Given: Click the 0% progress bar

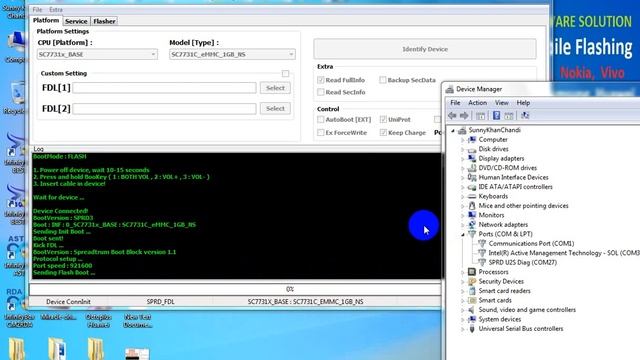Looking at the screenshot, I should 236,289.
